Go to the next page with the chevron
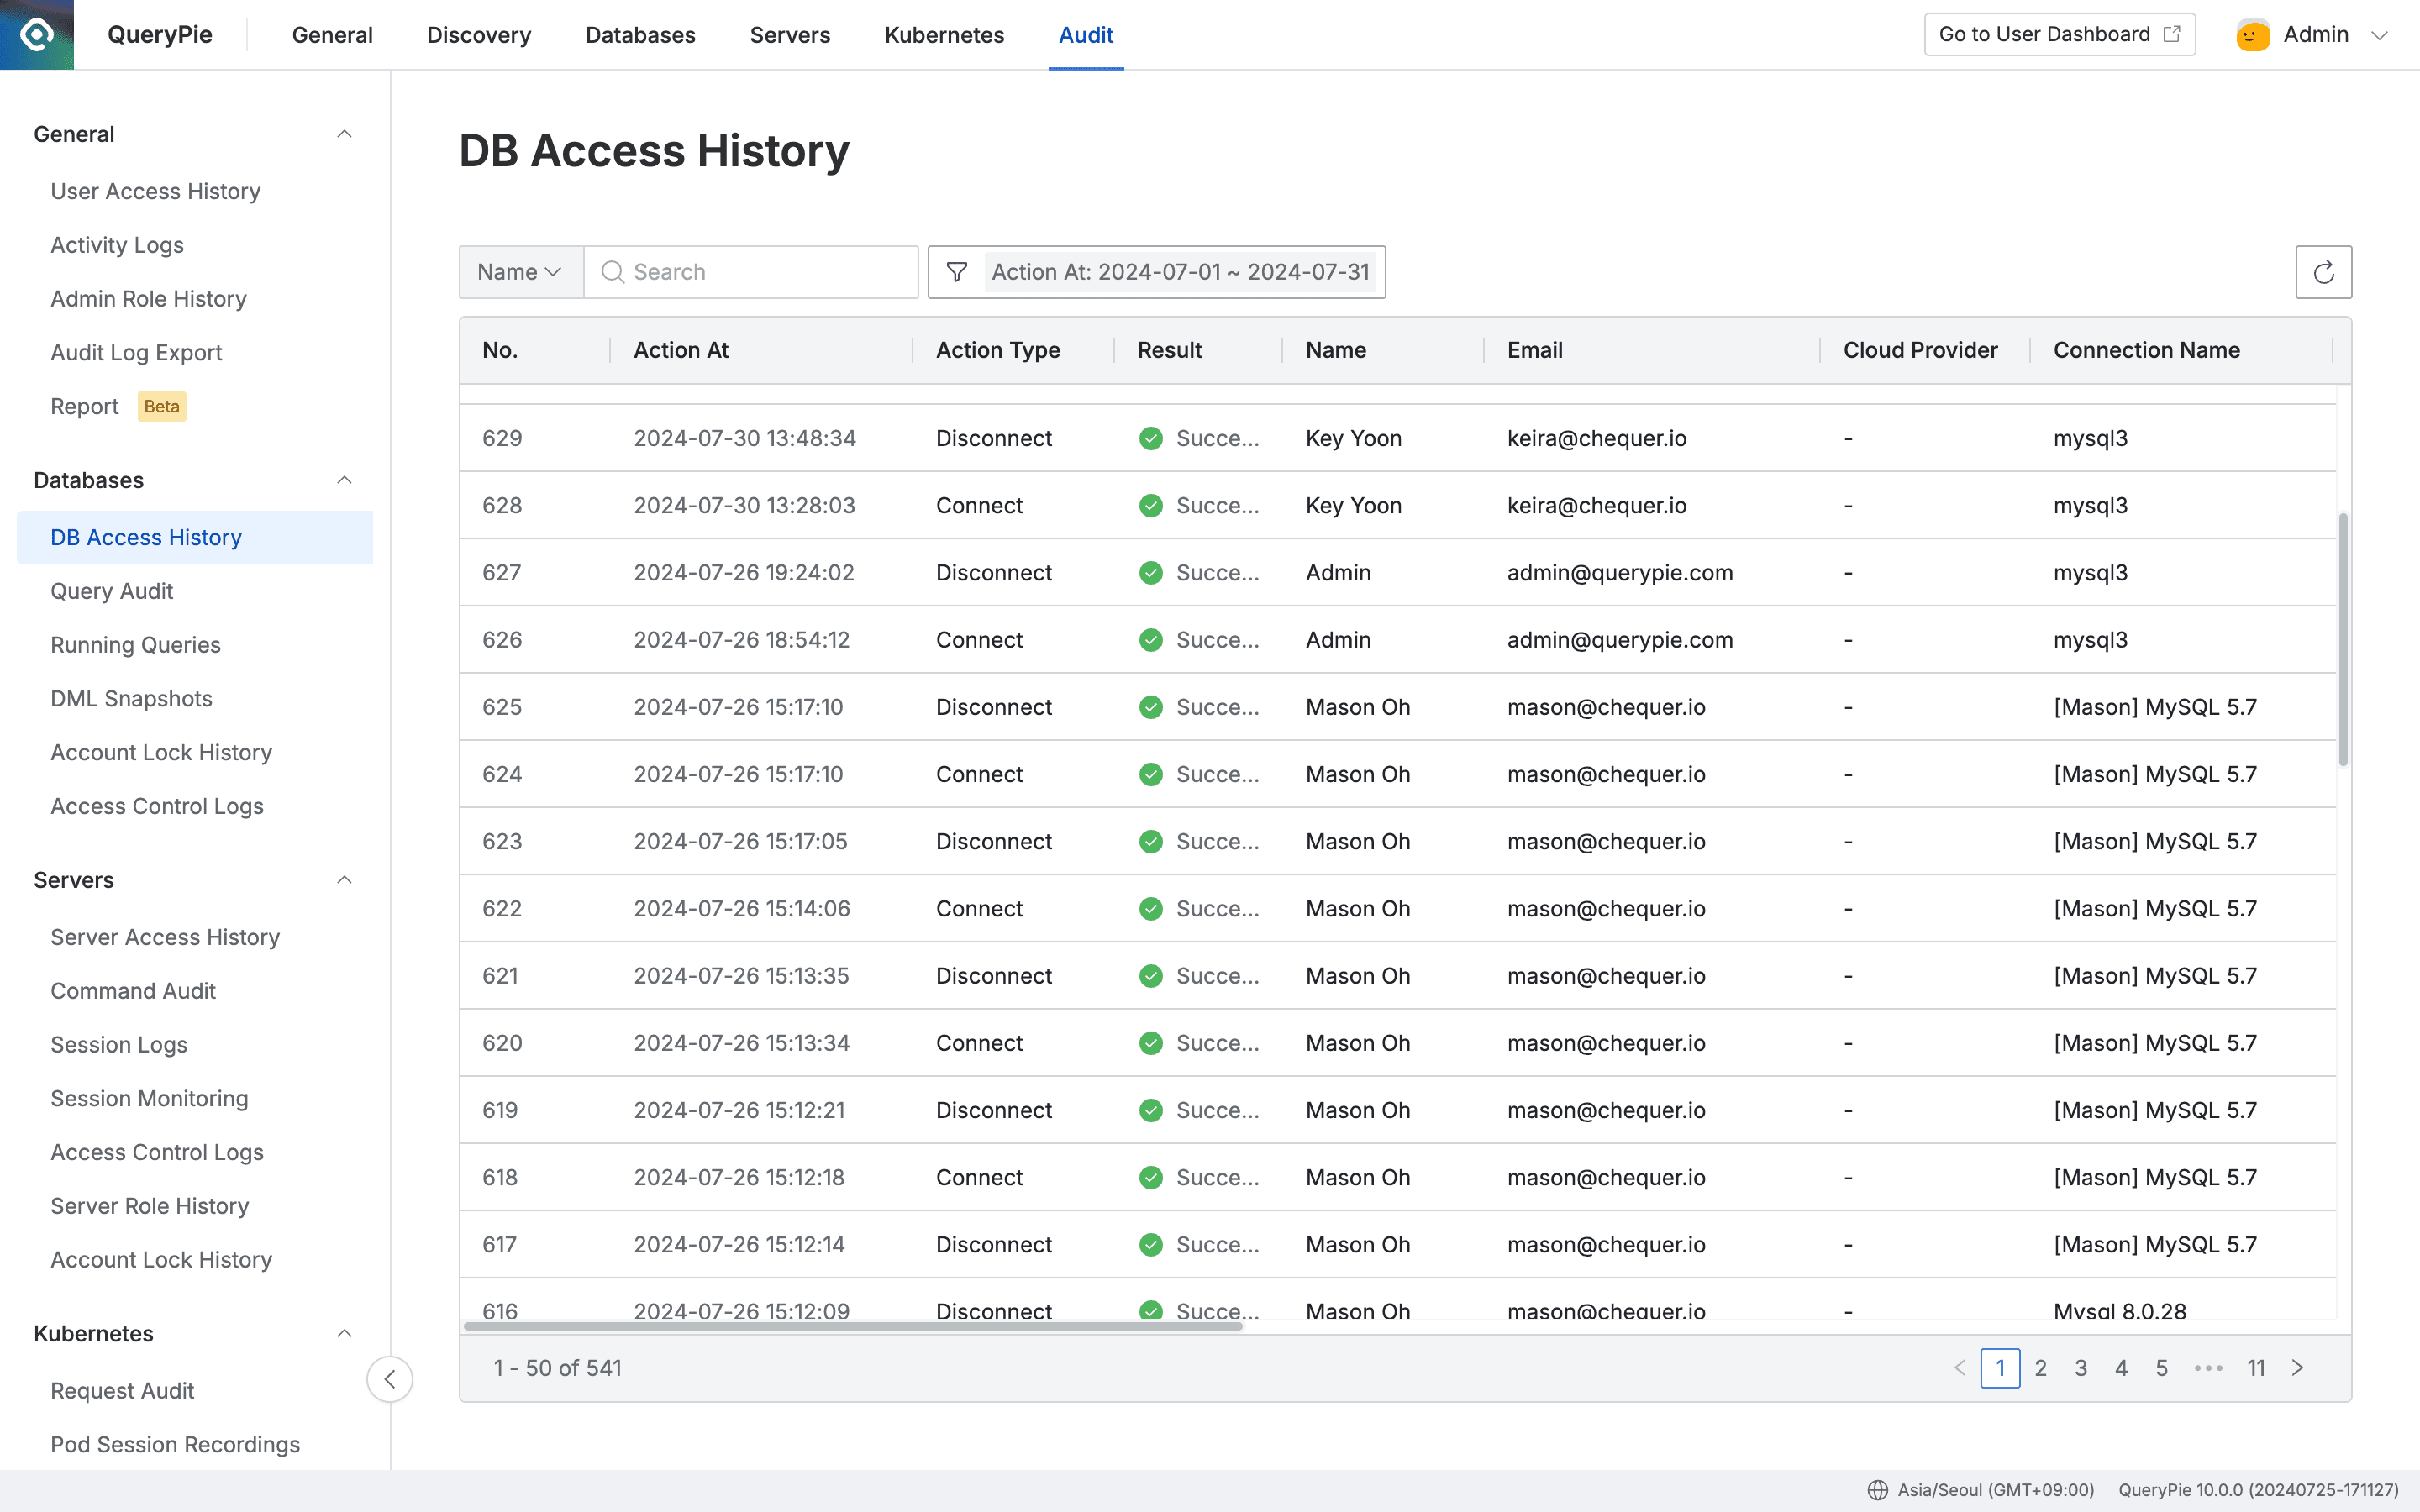This screenshot has width=2420, height=1512. (x=2297, y=1367)
